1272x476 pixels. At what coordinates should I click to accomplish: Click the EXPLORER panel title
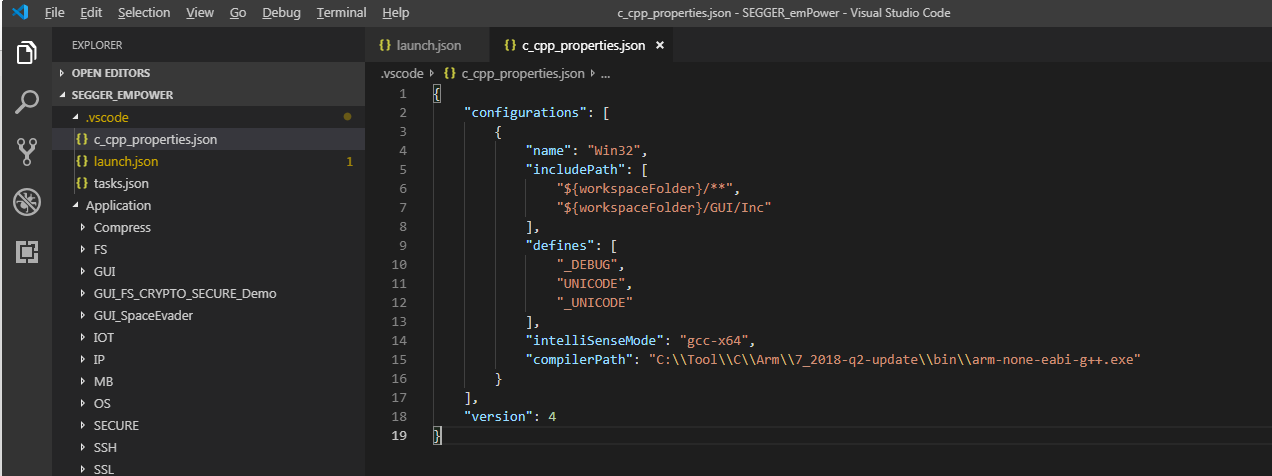[97, 45]
